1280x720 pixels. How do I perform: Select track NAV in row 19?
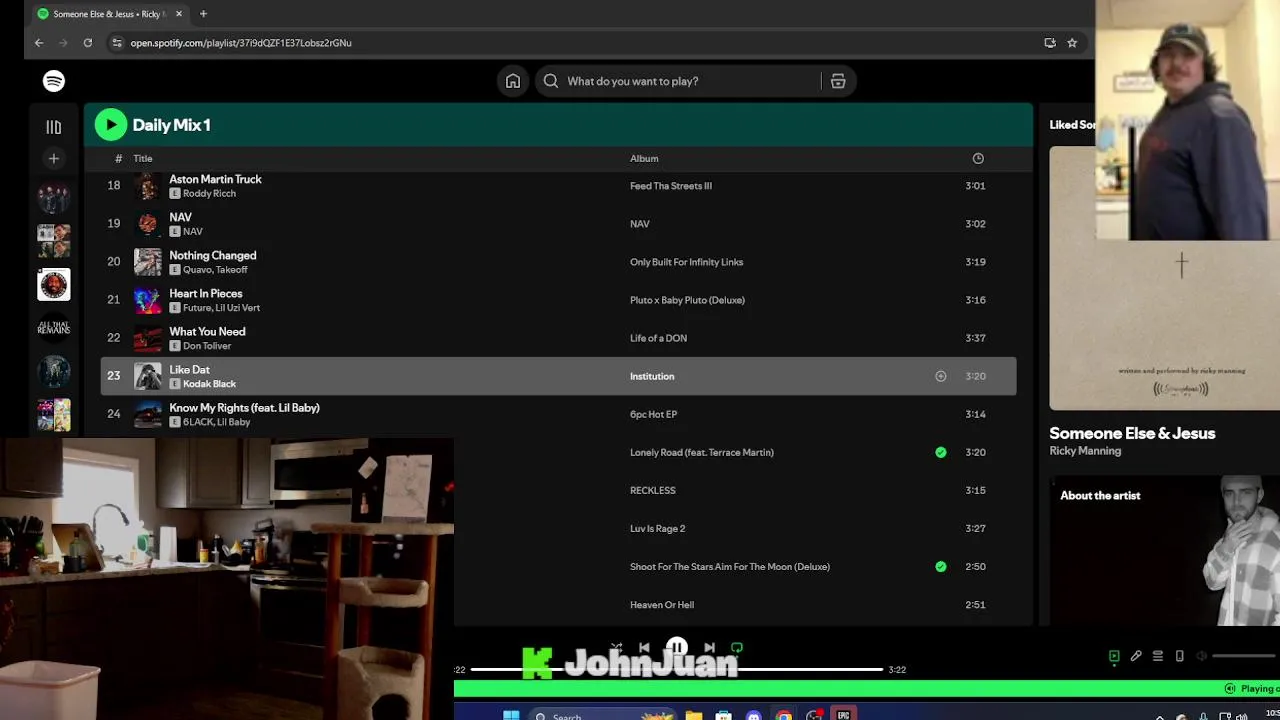[x=180, y=217]
